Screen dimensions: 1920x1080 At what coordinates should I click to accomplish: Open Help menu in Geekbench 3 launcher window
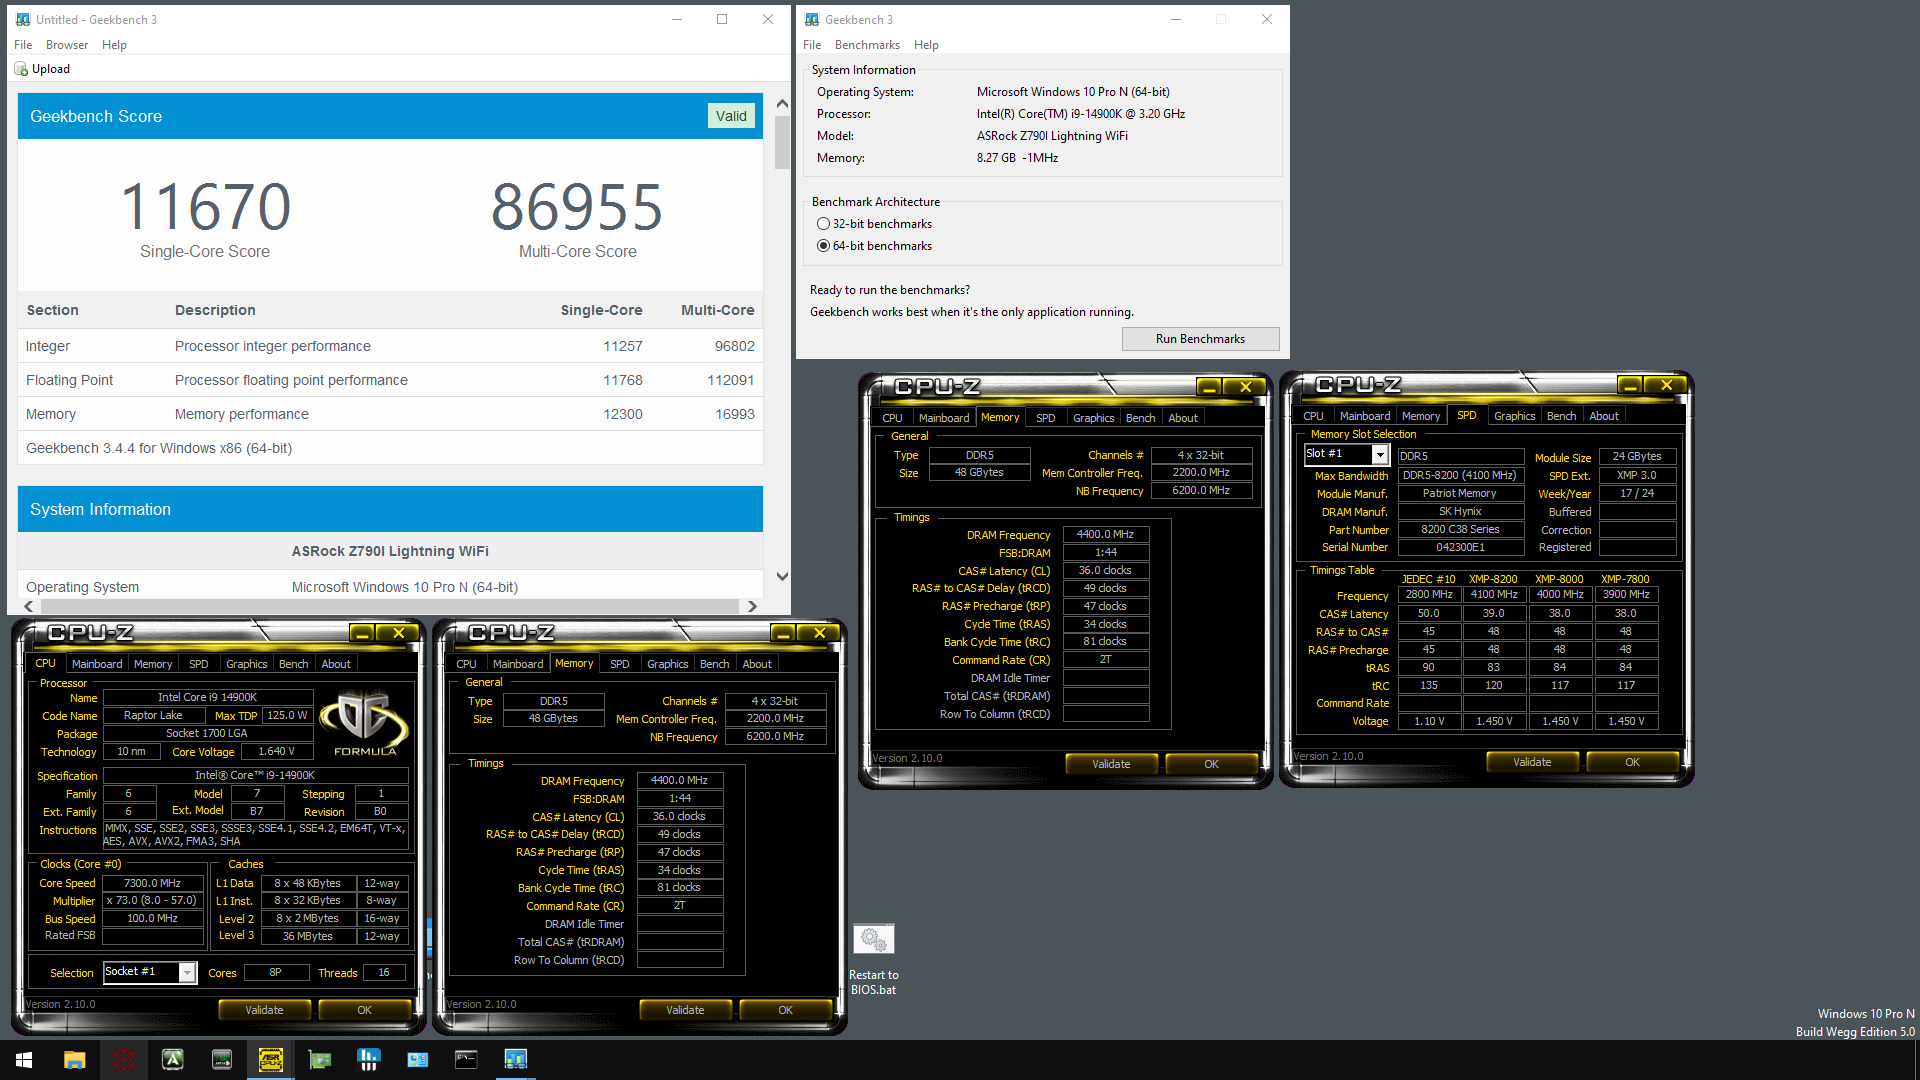(926, 45)
